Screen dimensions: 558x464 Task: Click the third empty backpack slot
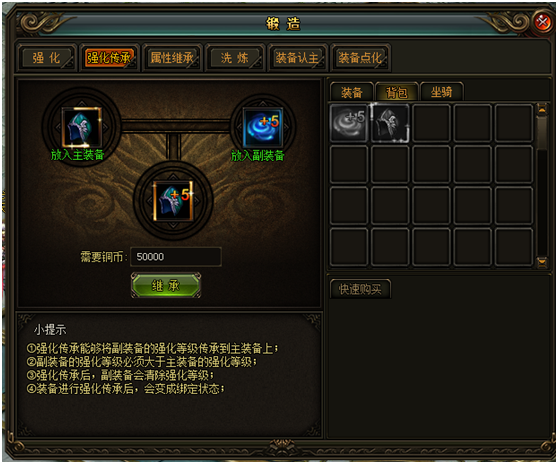[431, 123]
